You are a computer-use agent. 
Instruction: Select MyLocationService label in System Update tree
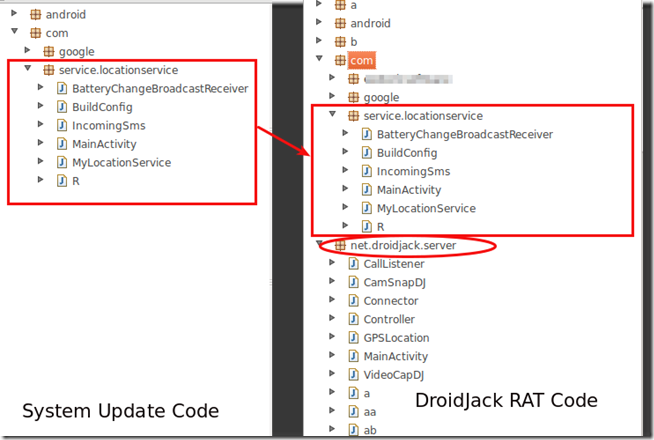coord(121,163)
